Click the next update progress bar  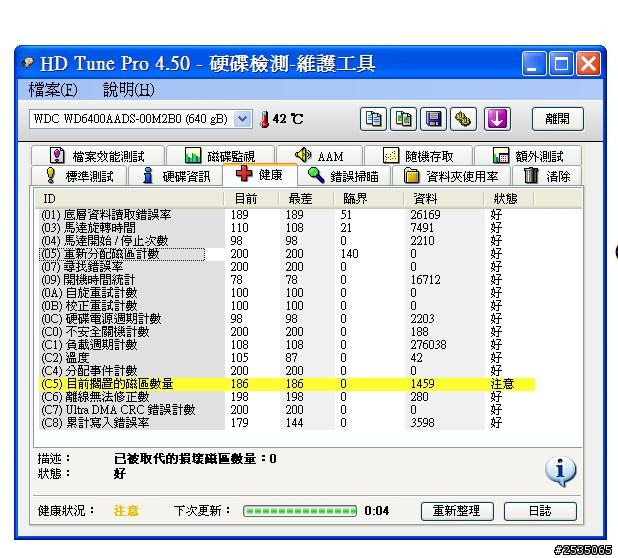point(300,511)
